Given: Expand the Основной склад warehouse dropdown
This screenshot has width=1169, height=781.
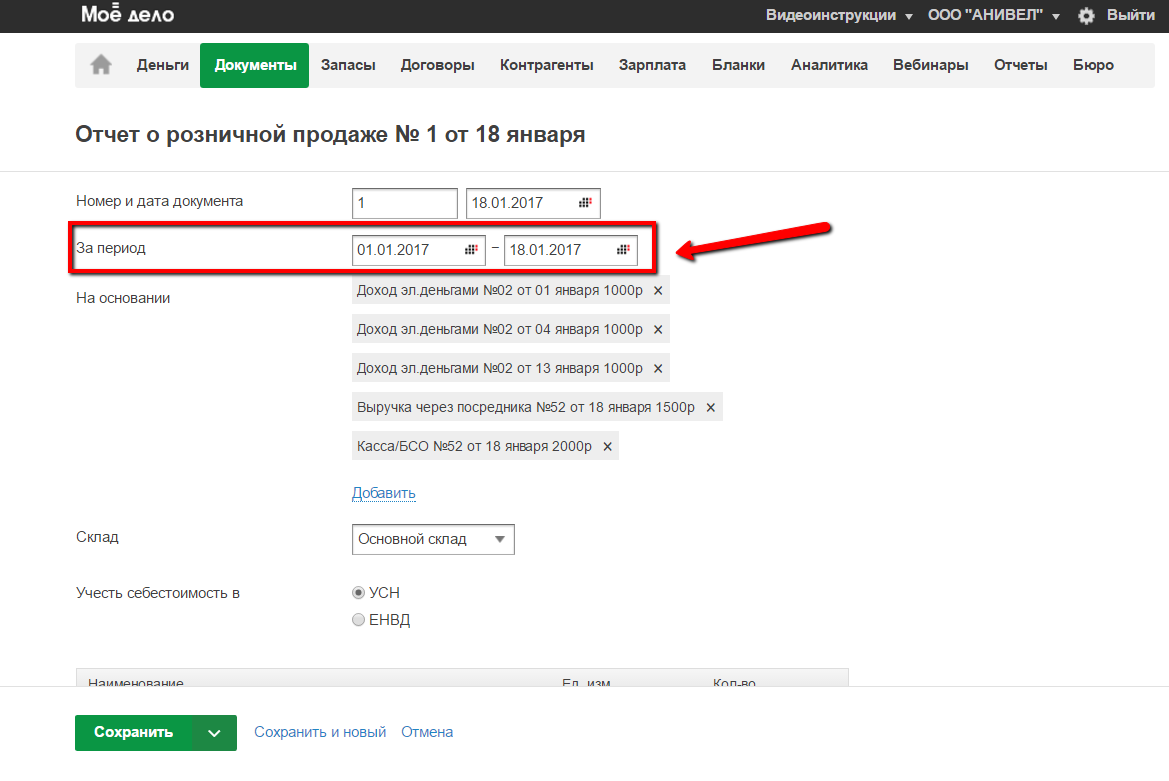Looking at the screenshot, I should click(x=433, y=539).
